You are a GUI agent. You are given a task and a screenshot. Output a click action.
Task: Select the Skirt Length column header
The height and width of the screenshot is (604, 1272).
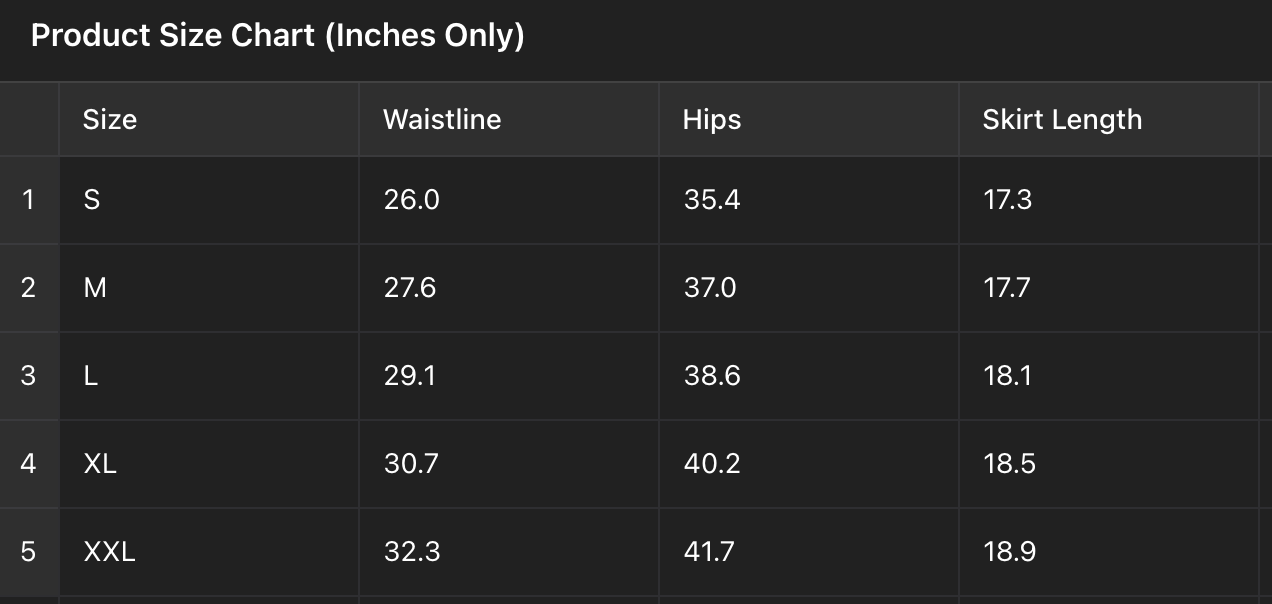click(x=1062, y=120)
